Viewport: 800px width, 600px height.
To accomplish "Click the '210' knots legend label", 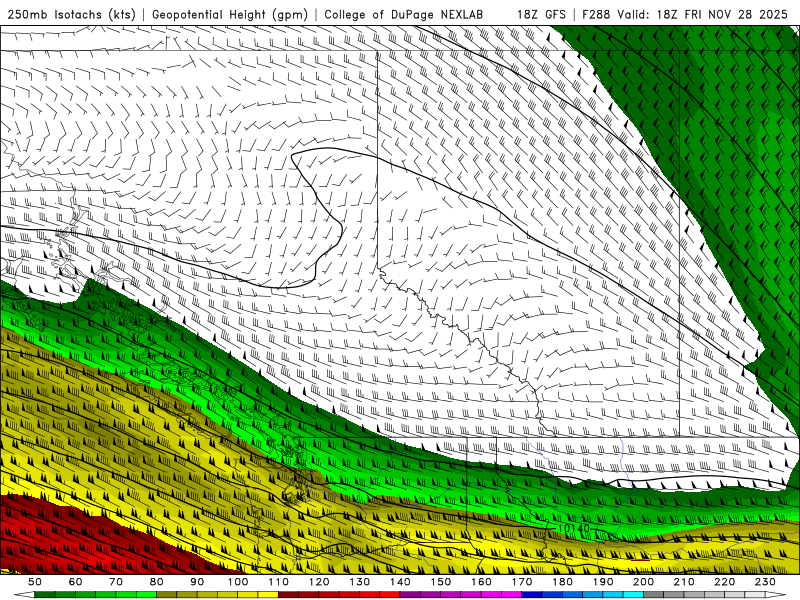I will 685,582.
